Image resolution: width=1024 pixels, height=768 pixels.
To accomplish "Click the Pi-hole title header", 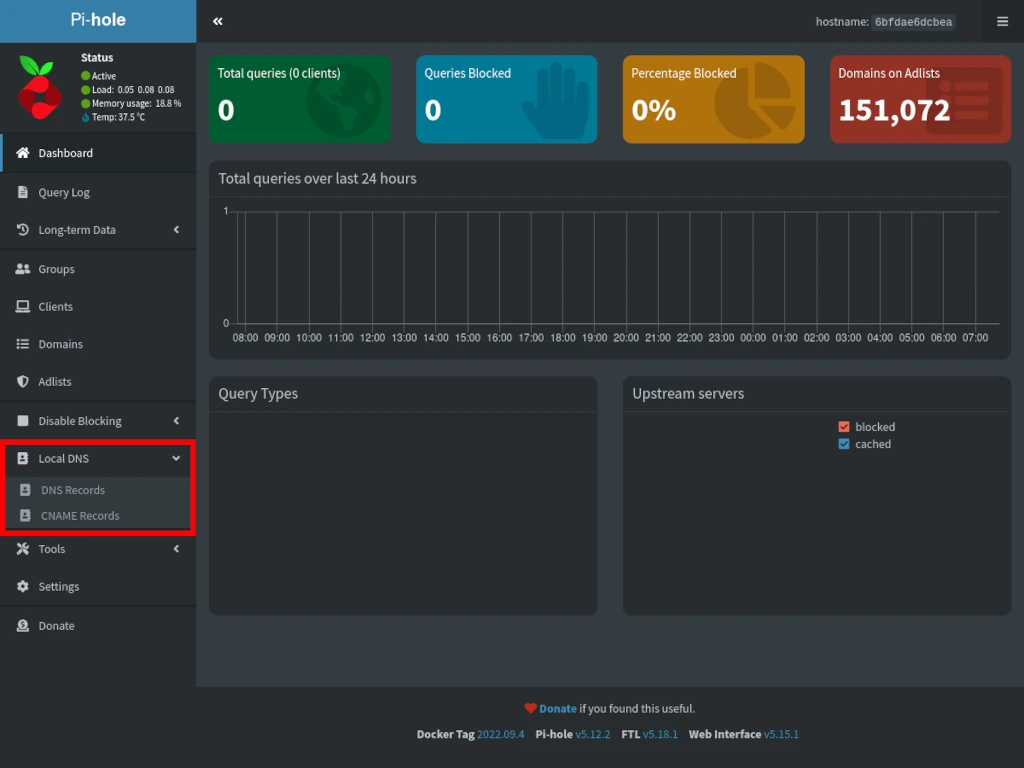I will pos(98,20).
